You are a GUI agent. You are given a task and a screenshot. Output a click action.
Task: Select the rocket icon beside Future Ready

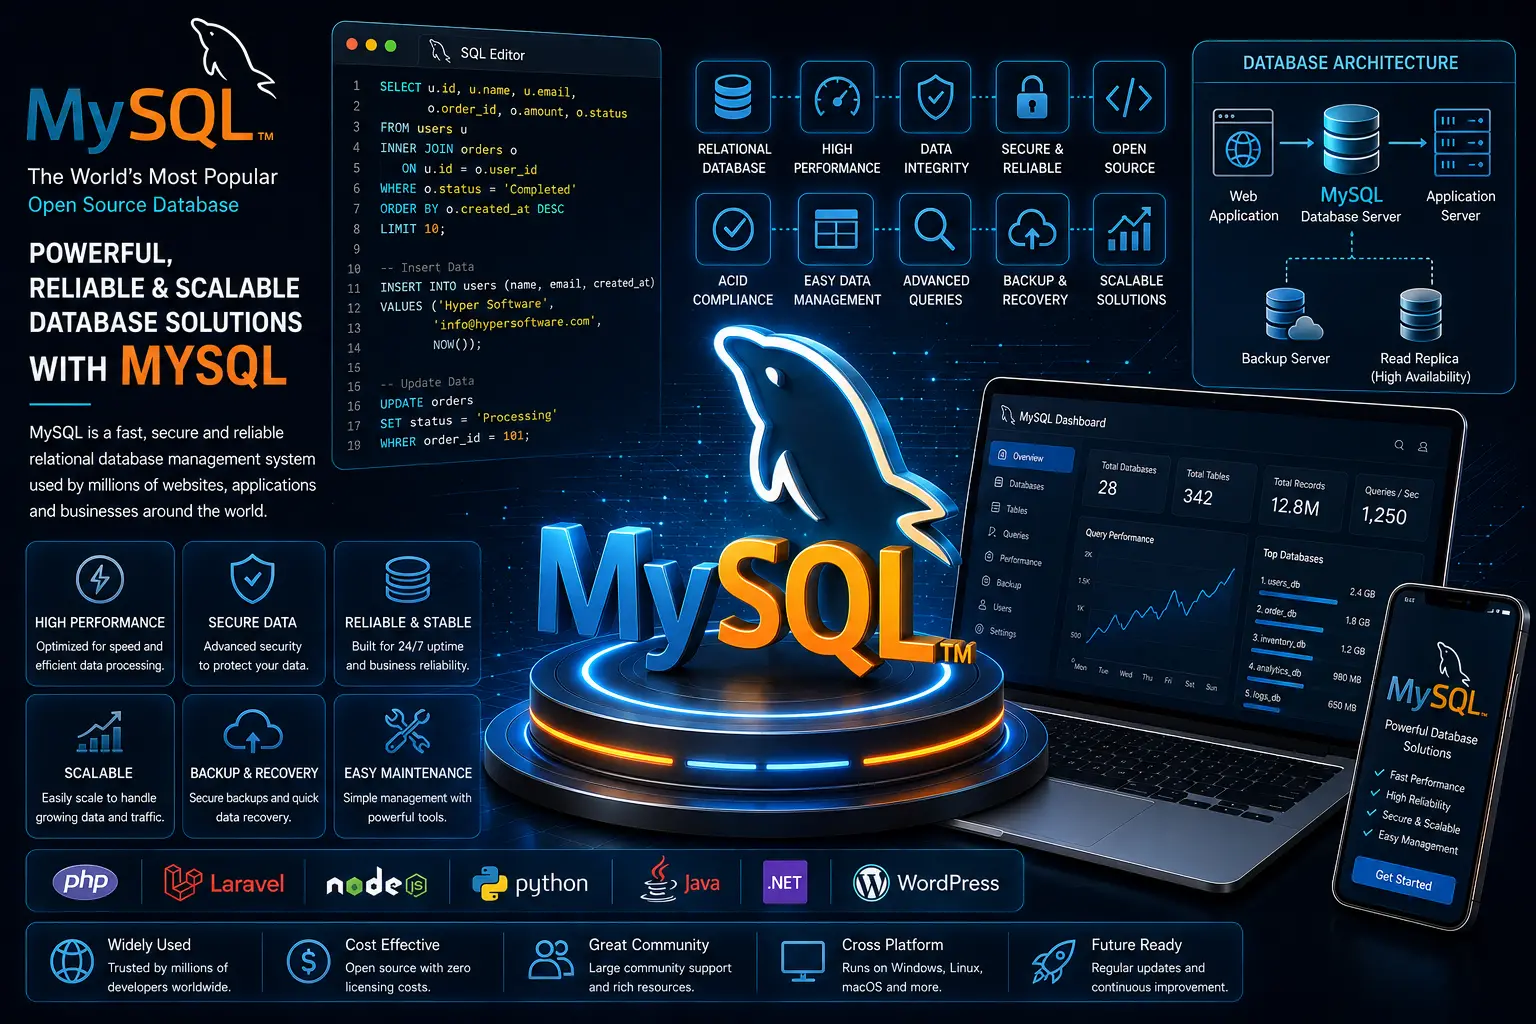(x=1053, y=962)
